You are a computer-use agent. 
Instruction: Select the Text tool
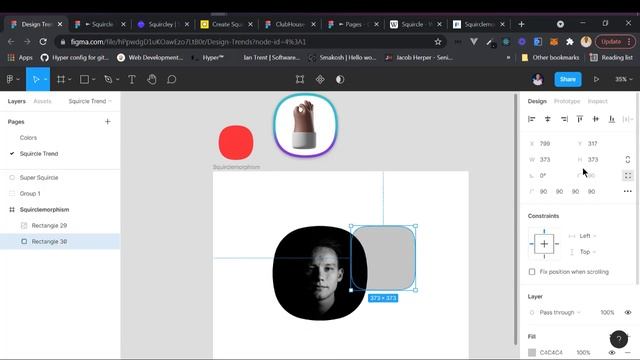[132, 79]
